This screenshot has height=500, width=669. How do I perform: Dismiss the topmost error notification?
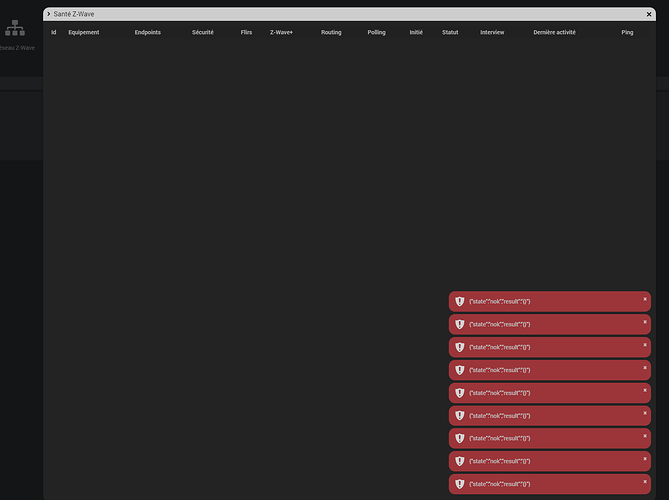645,299
